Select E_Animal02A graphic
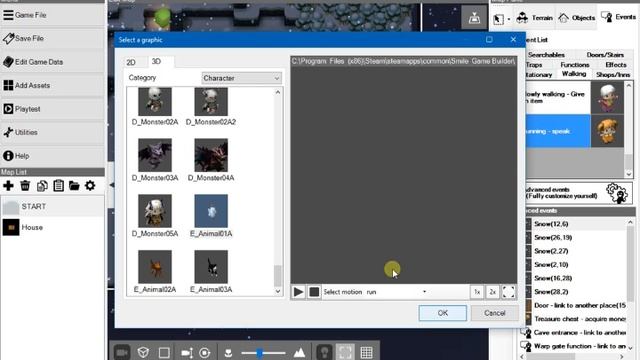 (155, 271)
